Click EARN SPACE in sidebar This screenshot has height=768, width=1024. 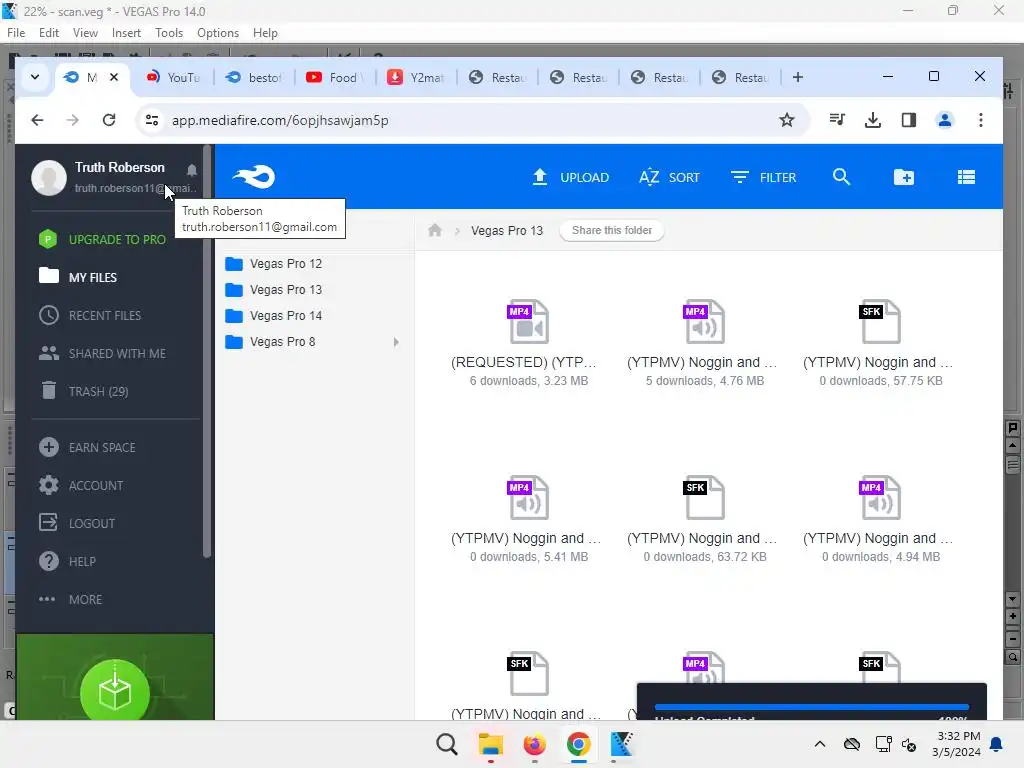click(x=87, y=447)
